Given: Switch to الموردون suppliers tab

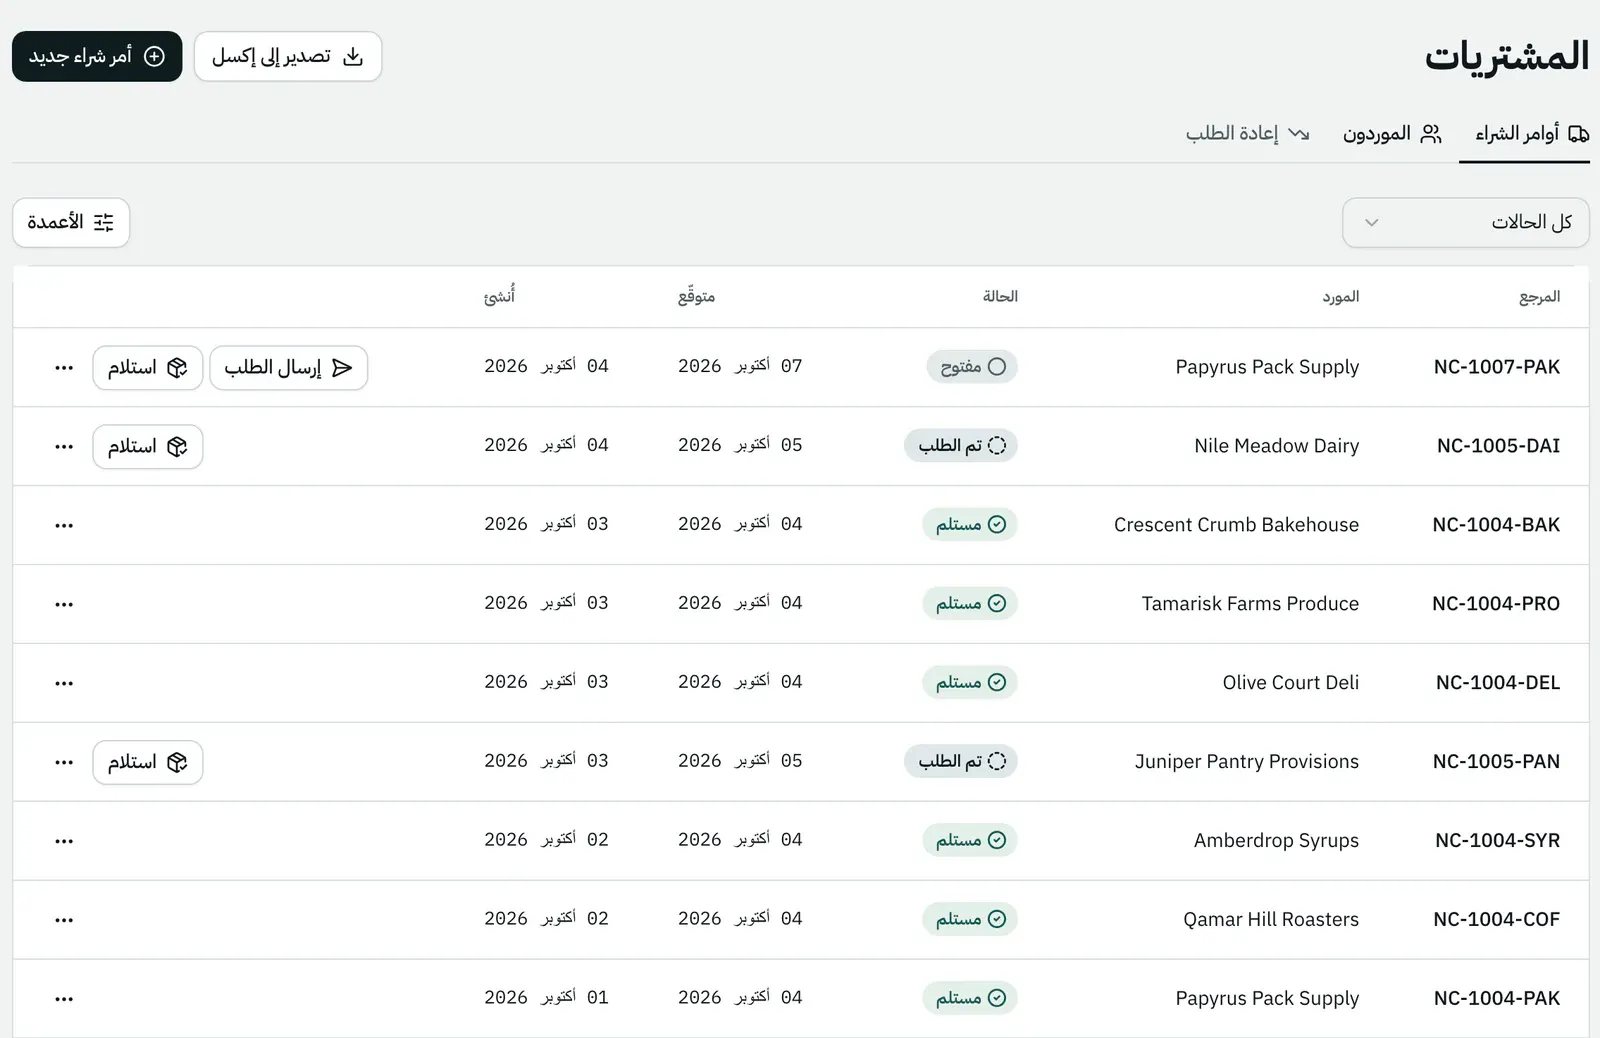Looking at the screenshot, I should pyautogui.click(x=1392, y=134).
